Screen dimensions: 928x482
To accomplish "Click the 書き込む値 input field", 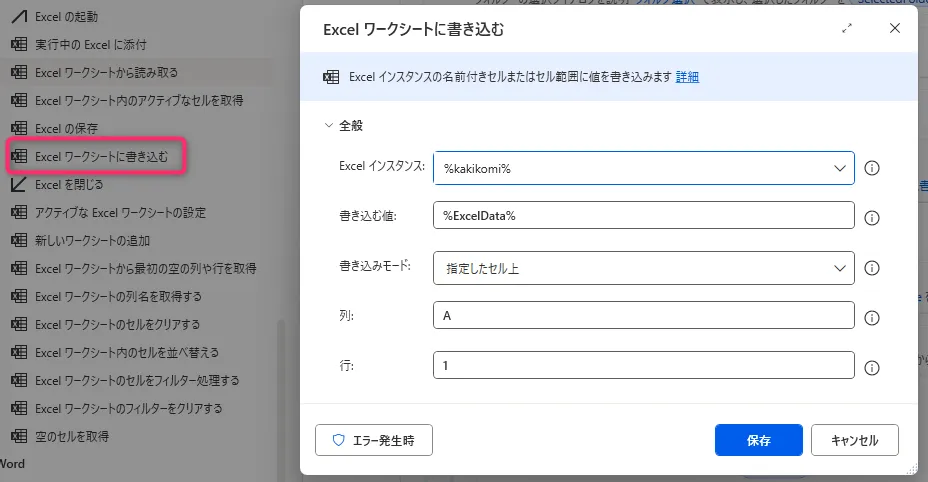I will pyautogui.click(x=643, y=216).
